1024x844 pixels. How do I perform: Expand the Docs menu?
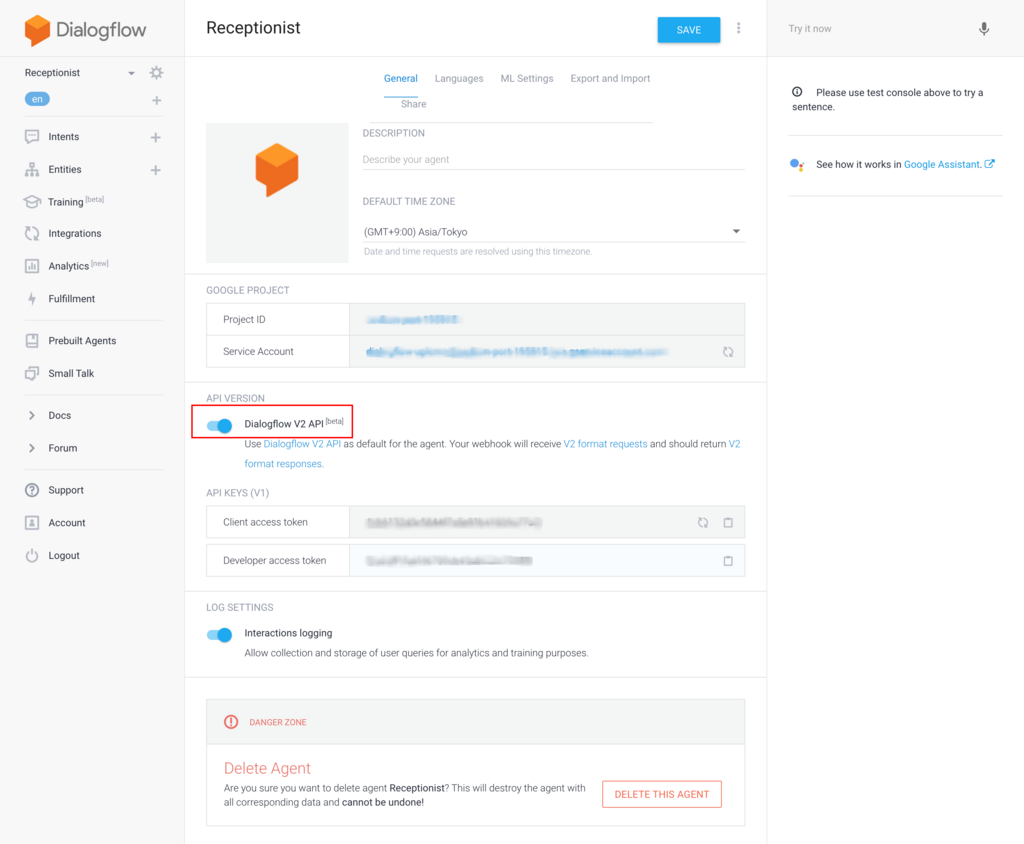(59, 415)
